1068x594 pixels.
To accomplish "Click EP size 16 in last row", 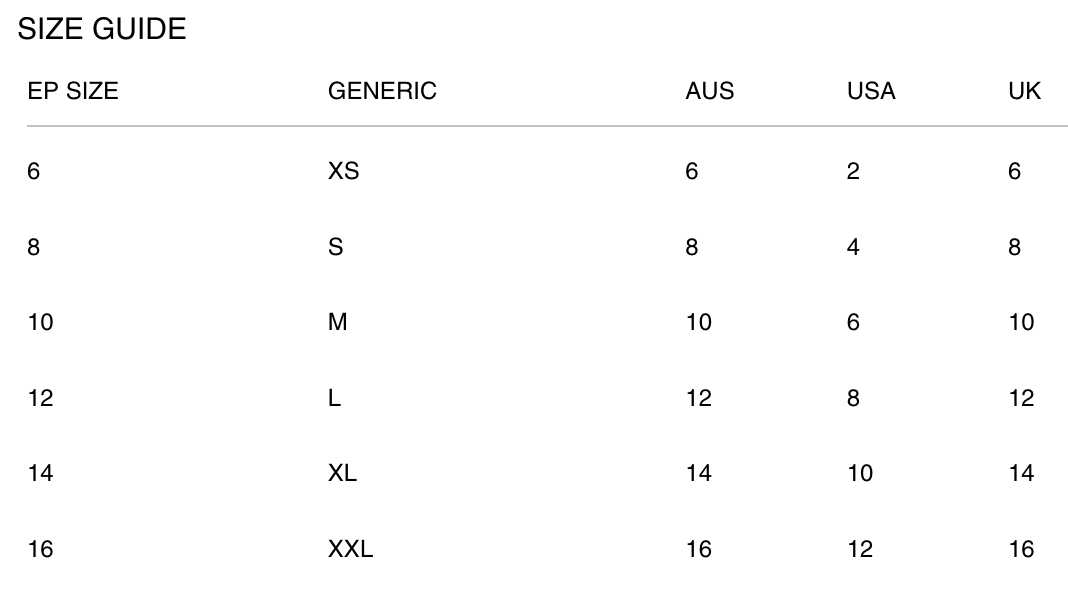I will point(40,549).
